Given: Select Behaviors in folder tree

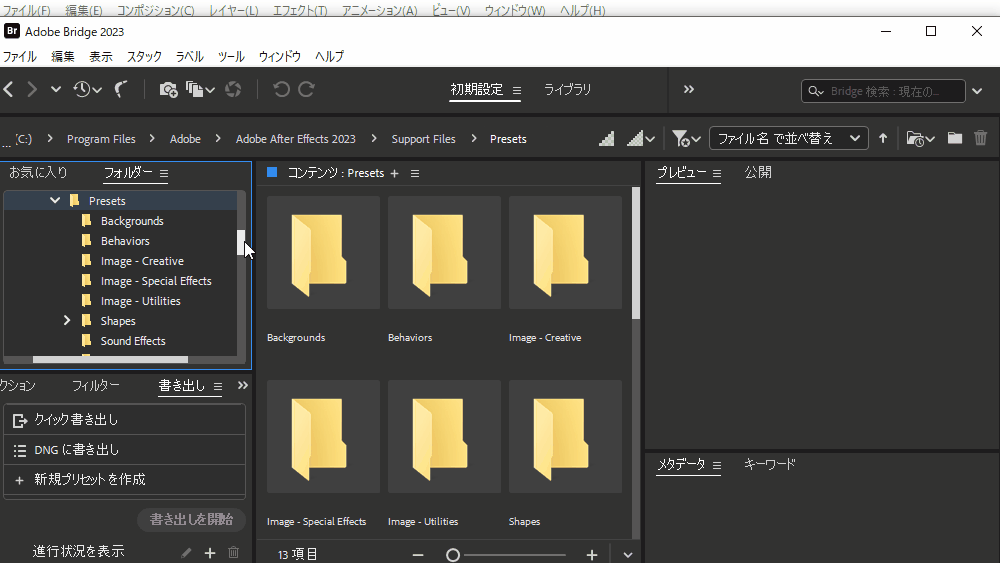Looking at the screenshot, I should coord(125,241).
